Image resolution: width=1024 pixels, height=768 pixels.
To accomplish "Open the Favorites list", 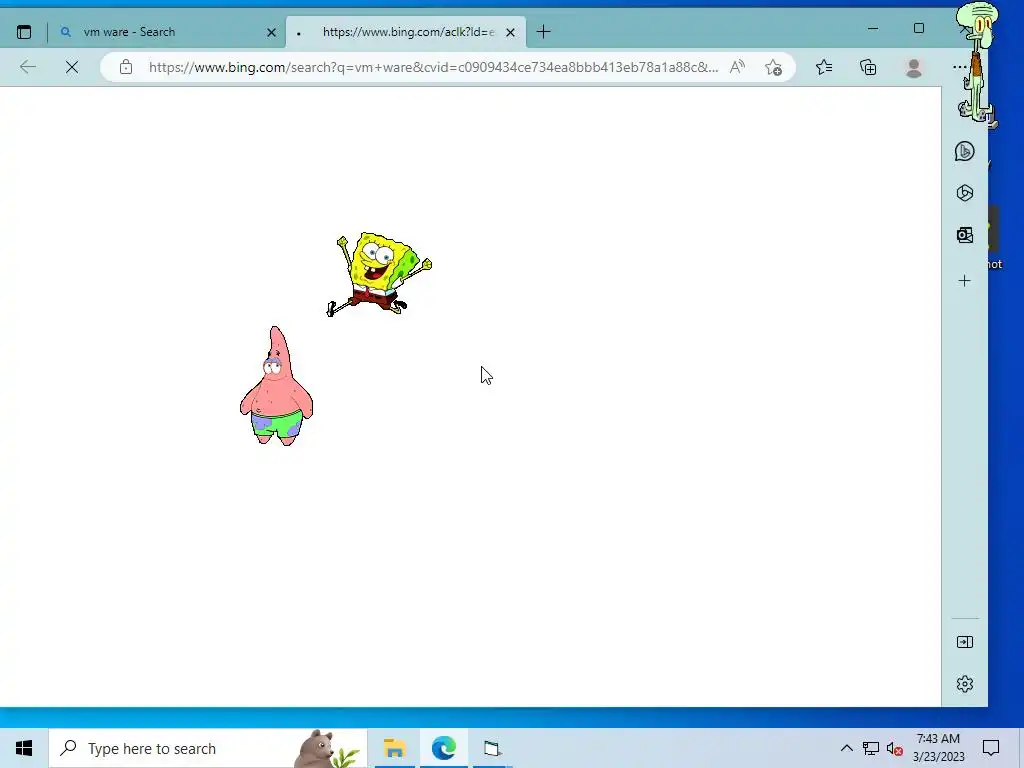I will pyautogui.click(x=824, y=67).
